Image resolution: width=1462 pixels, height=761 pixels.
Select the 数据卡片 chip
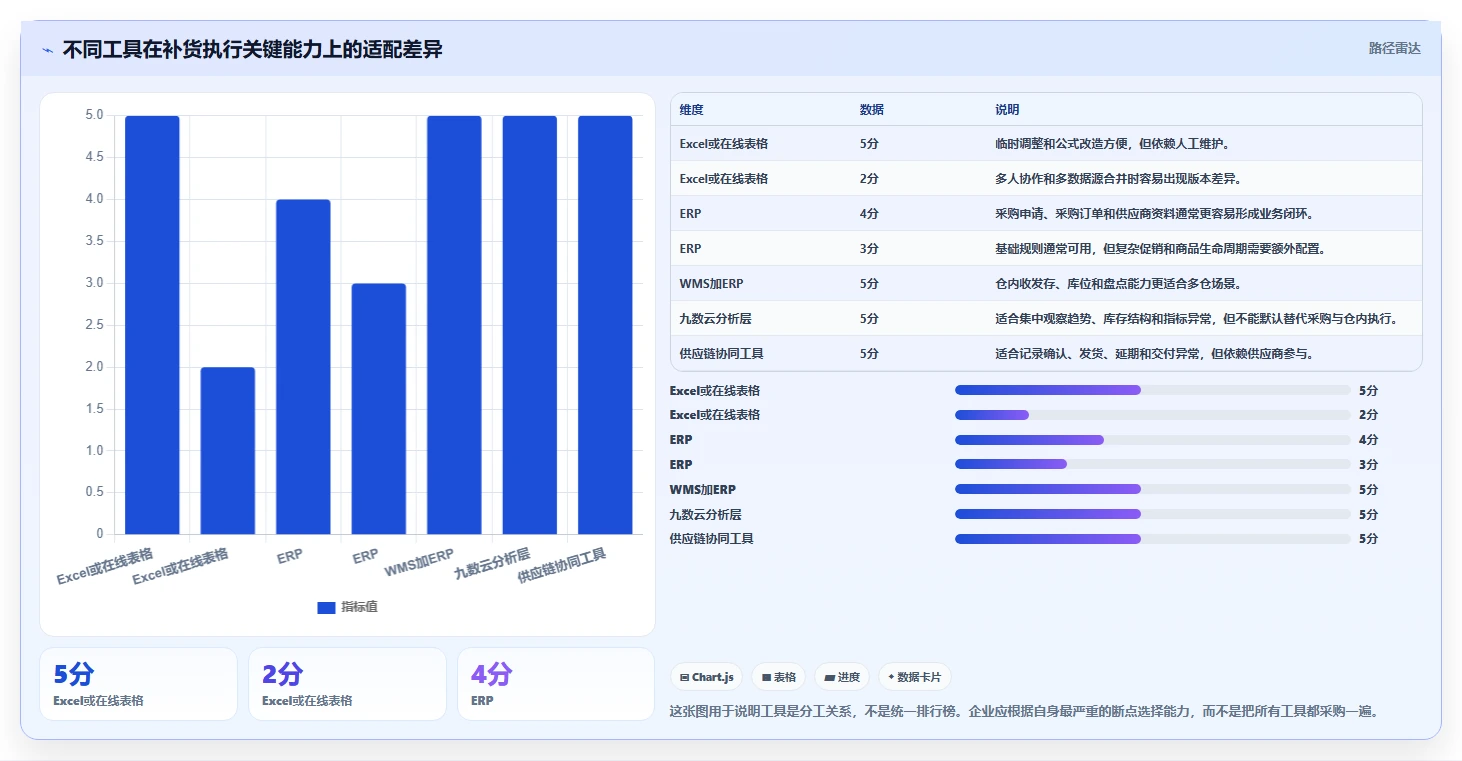914,677
